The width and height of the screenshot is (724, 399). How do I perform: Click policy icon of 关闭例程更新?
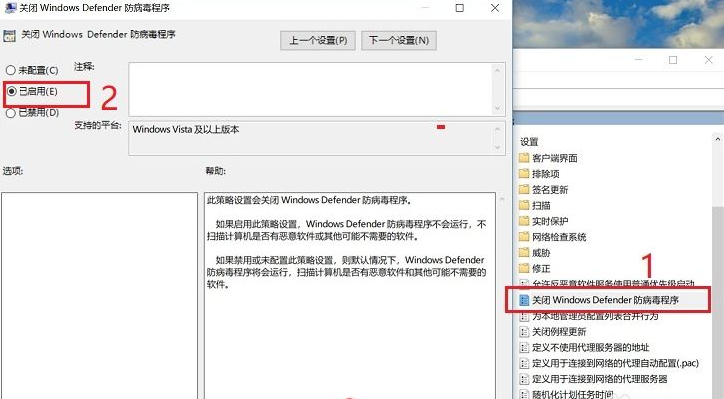pos(524,332)
